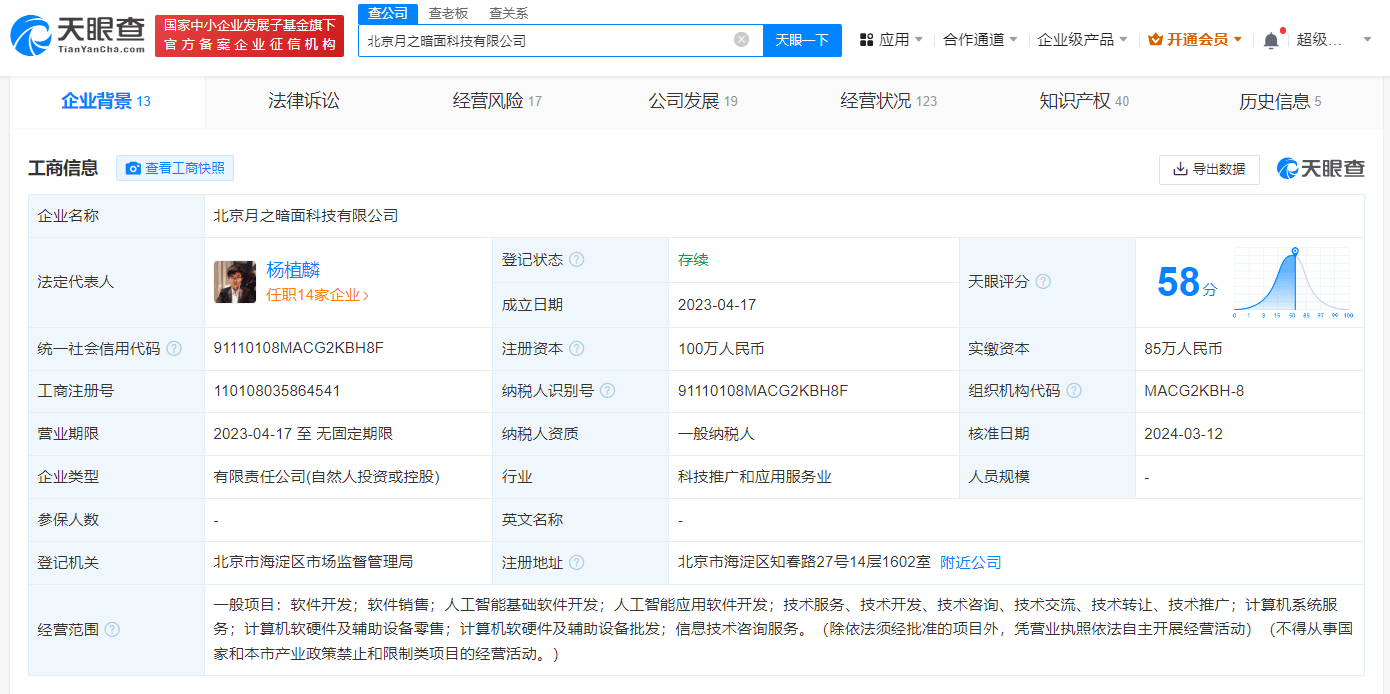Click help icon next to 经营范围
This screenshot has width=1390, height=694.
[112, 629]
